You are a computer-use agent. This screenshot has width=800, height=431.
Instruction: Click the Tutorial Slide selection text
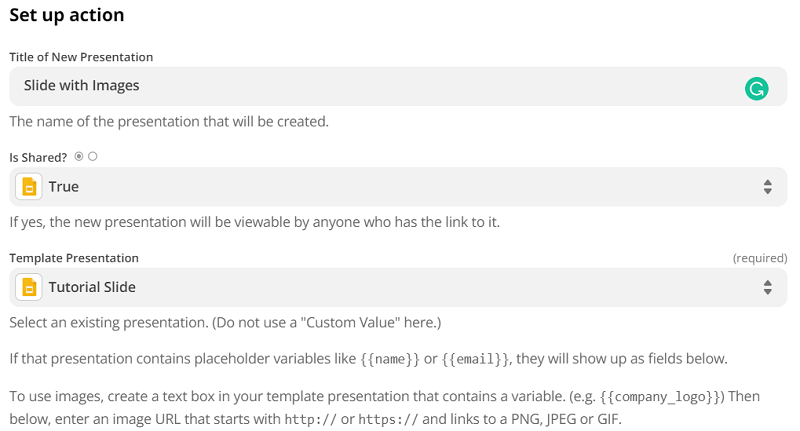[x=92, y=287]
